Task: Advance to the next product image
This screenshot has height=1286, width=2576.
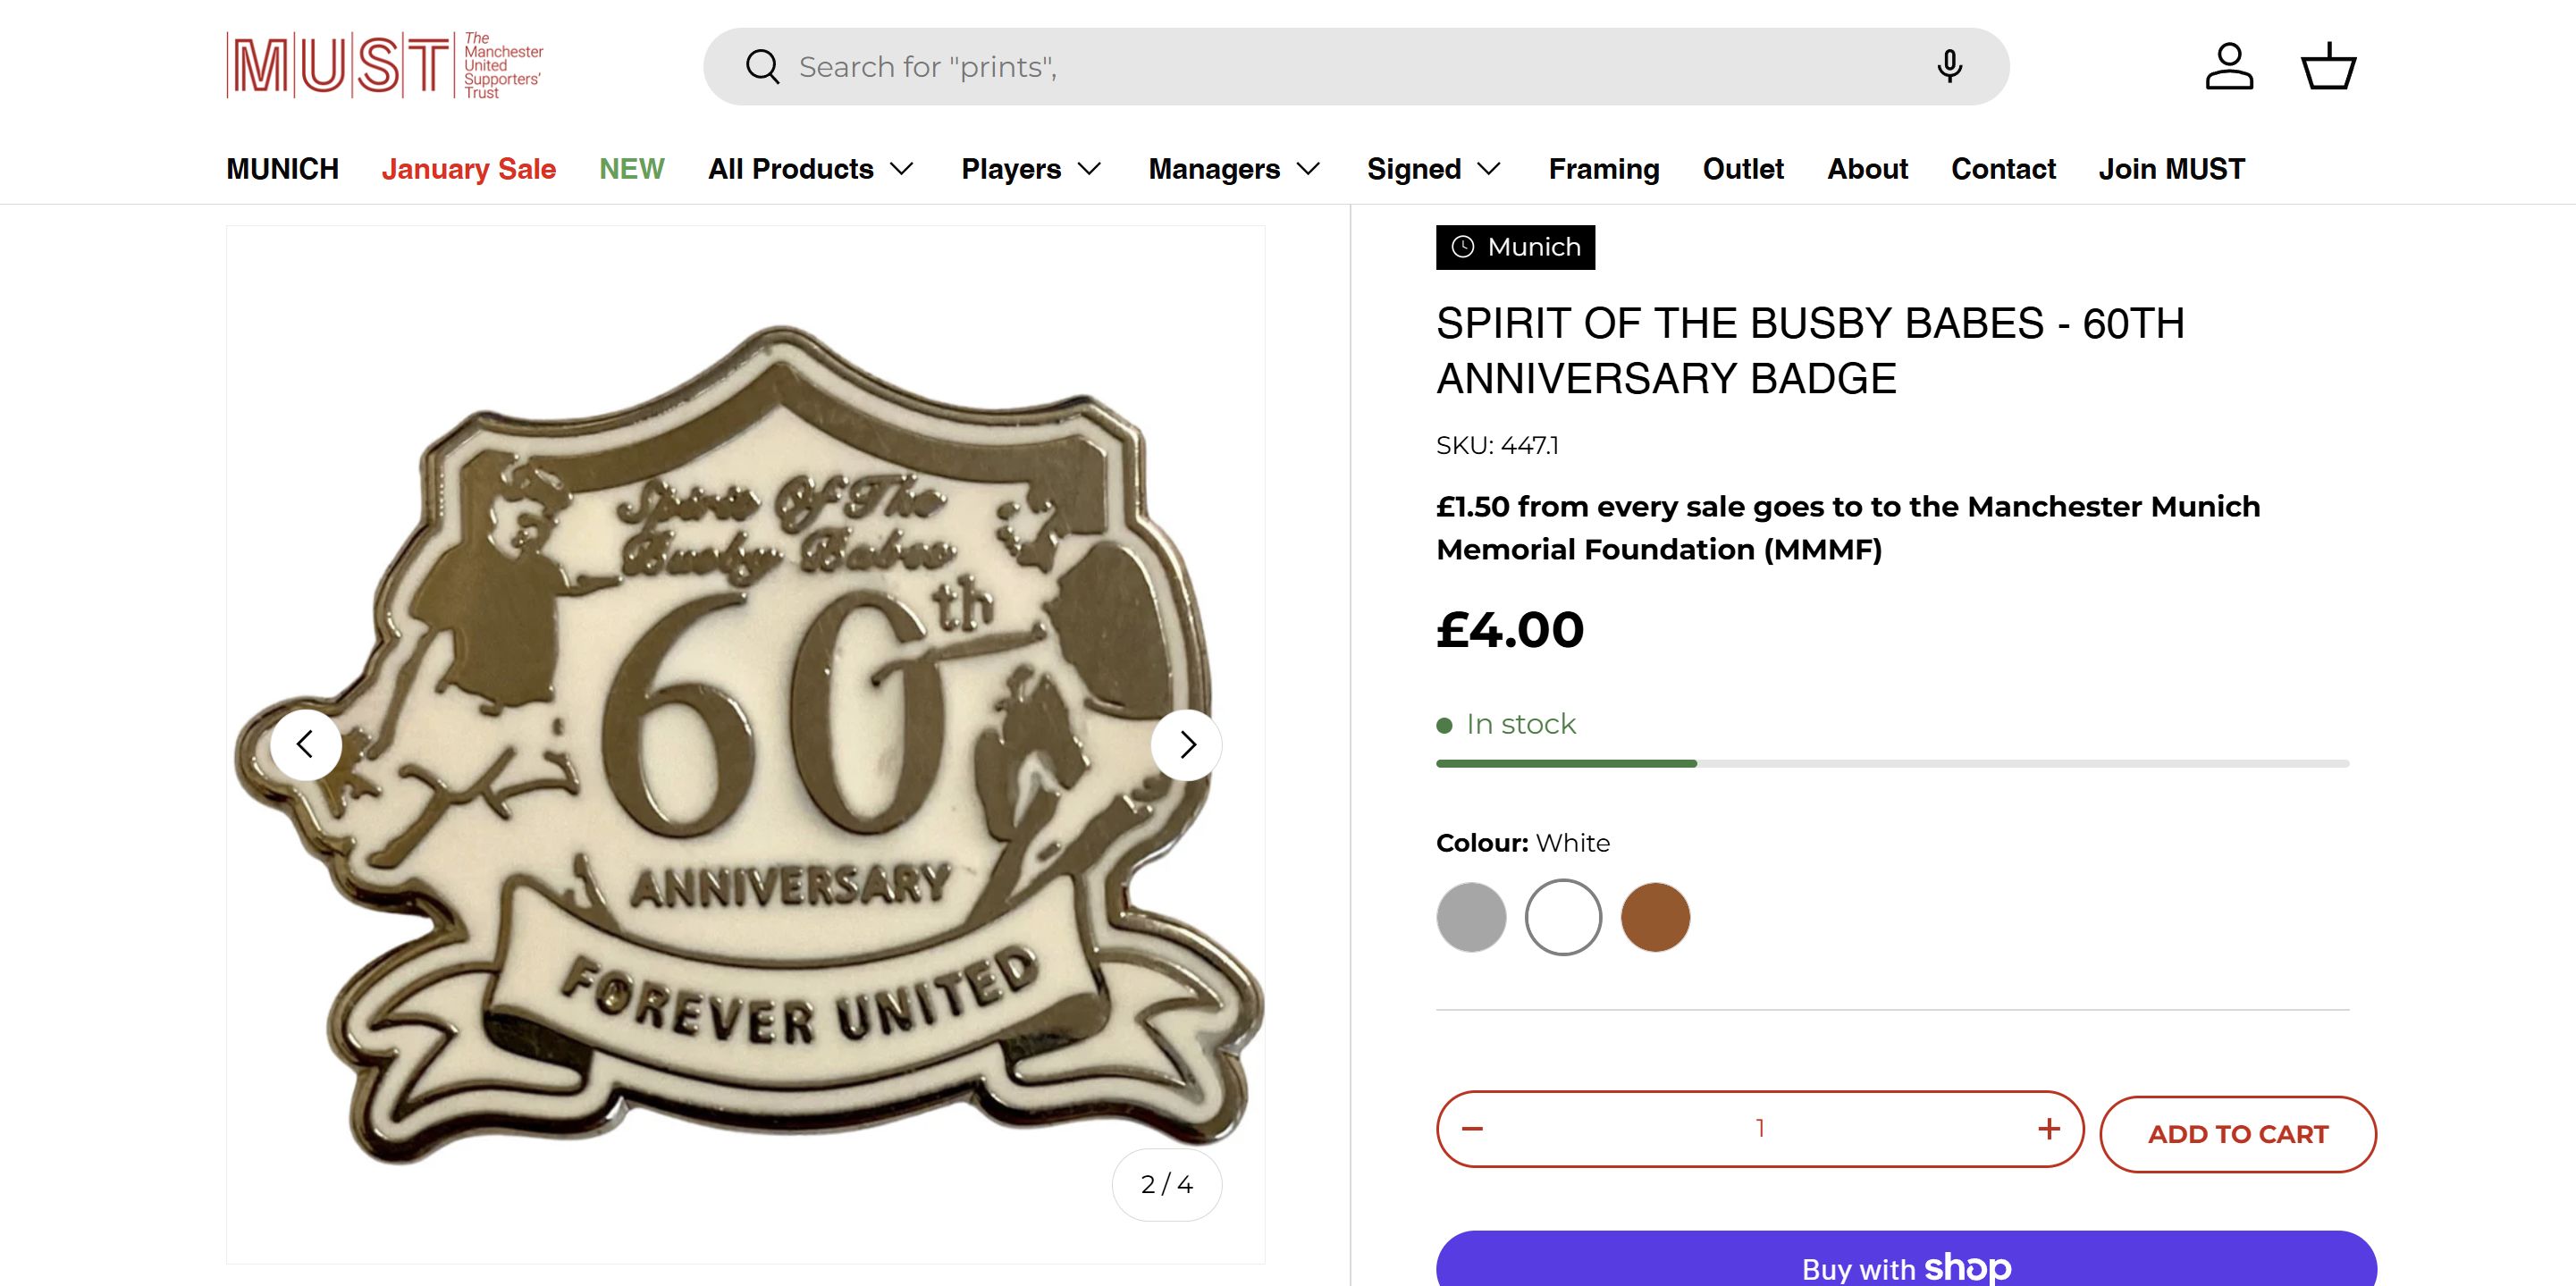Action: (1187, 745)
